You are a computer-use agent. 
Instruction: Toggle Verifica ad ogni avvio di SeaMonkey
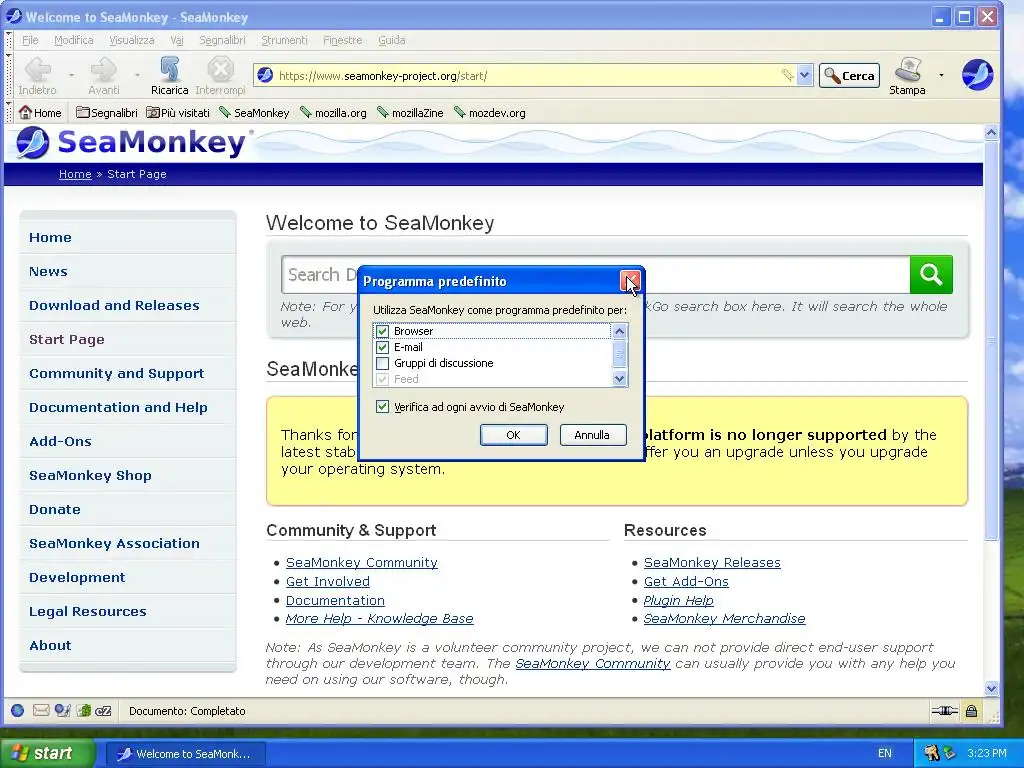point(383,407)
